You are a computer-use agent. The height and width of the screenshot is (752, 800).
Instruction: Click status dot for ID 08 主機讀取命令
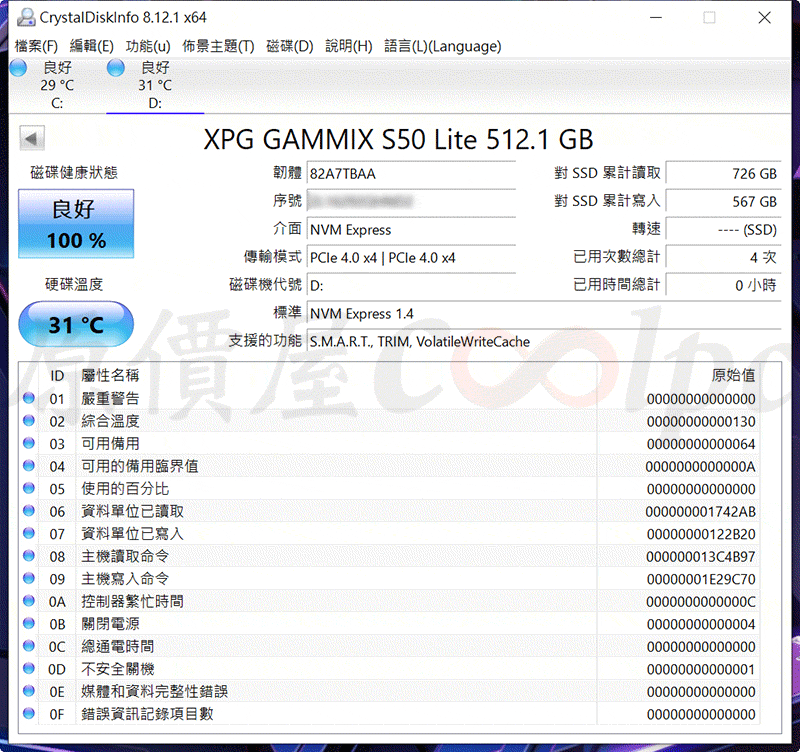pos(29,556)
